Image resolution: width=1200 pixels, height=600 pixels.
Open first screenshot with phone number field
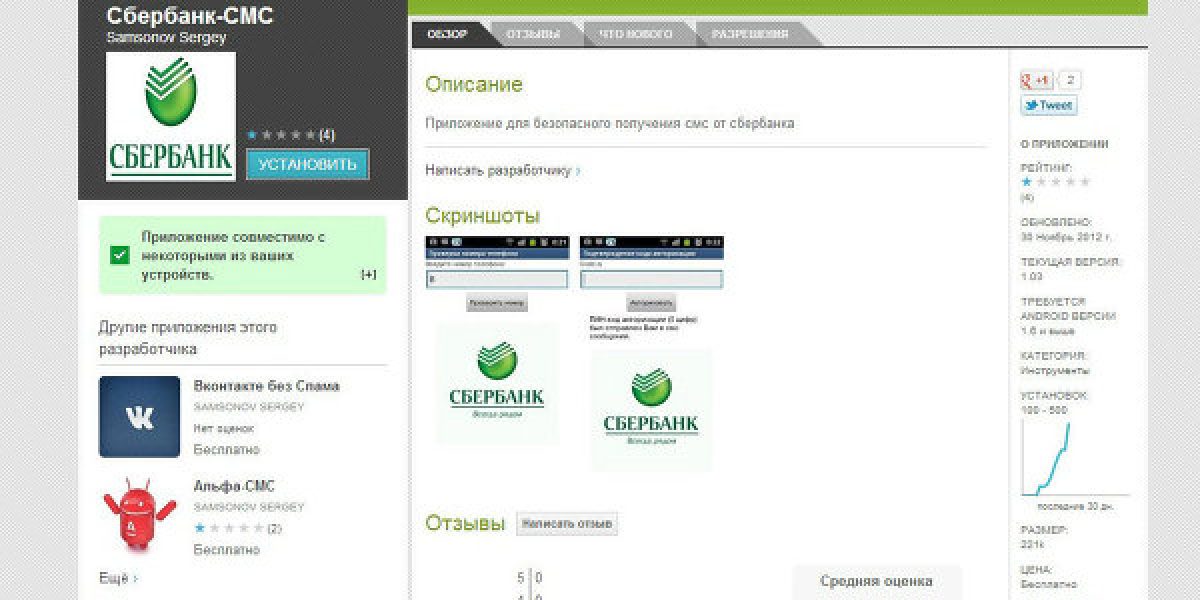coord(497,341)
